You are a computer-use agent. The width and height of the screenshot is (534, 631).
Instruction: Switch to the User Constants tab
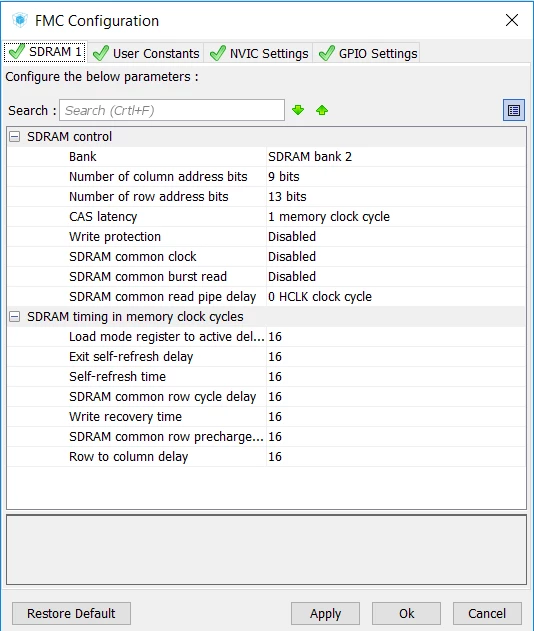(x=146, y=53)
